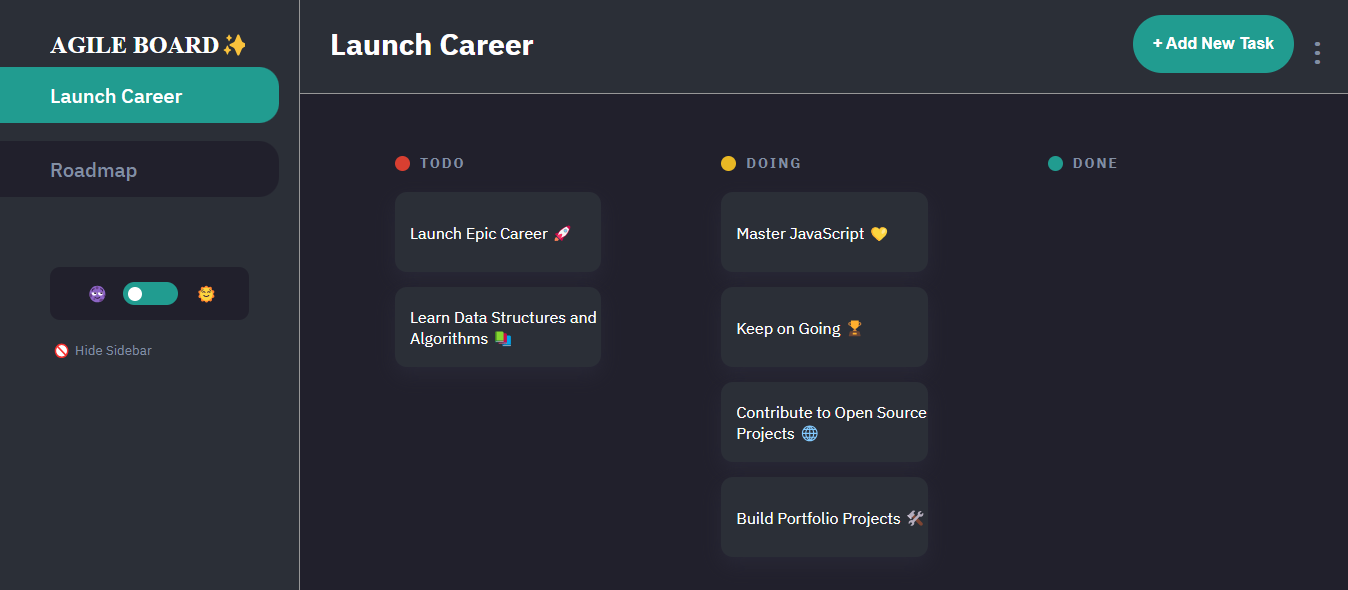This screenshot has width=1348, height=590.
Task: Open the three-dot board options menu
Action: pos(1317,53)
